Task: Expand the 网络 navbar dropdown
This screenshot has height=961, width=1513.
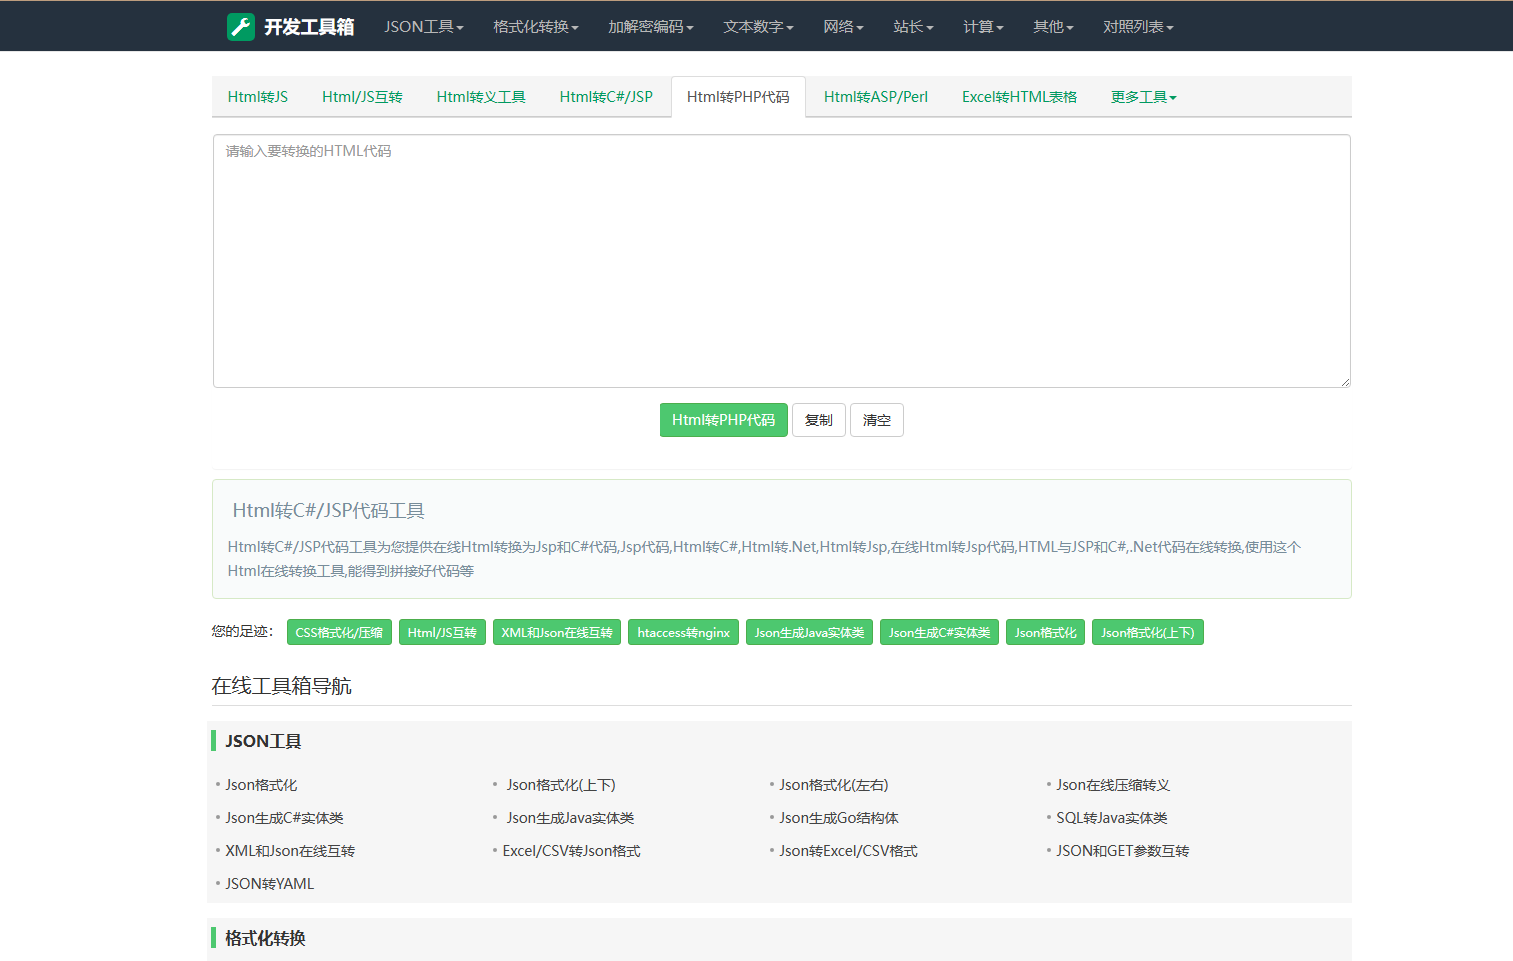Action: pos(843,27)
